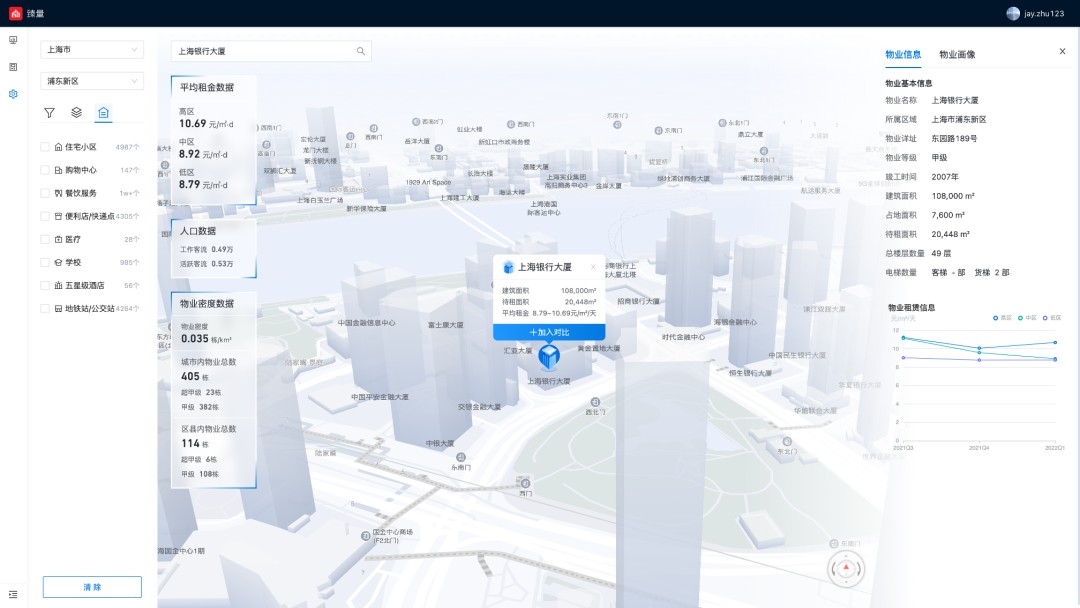Click the 时代金融中心 map label

(683, 337)
